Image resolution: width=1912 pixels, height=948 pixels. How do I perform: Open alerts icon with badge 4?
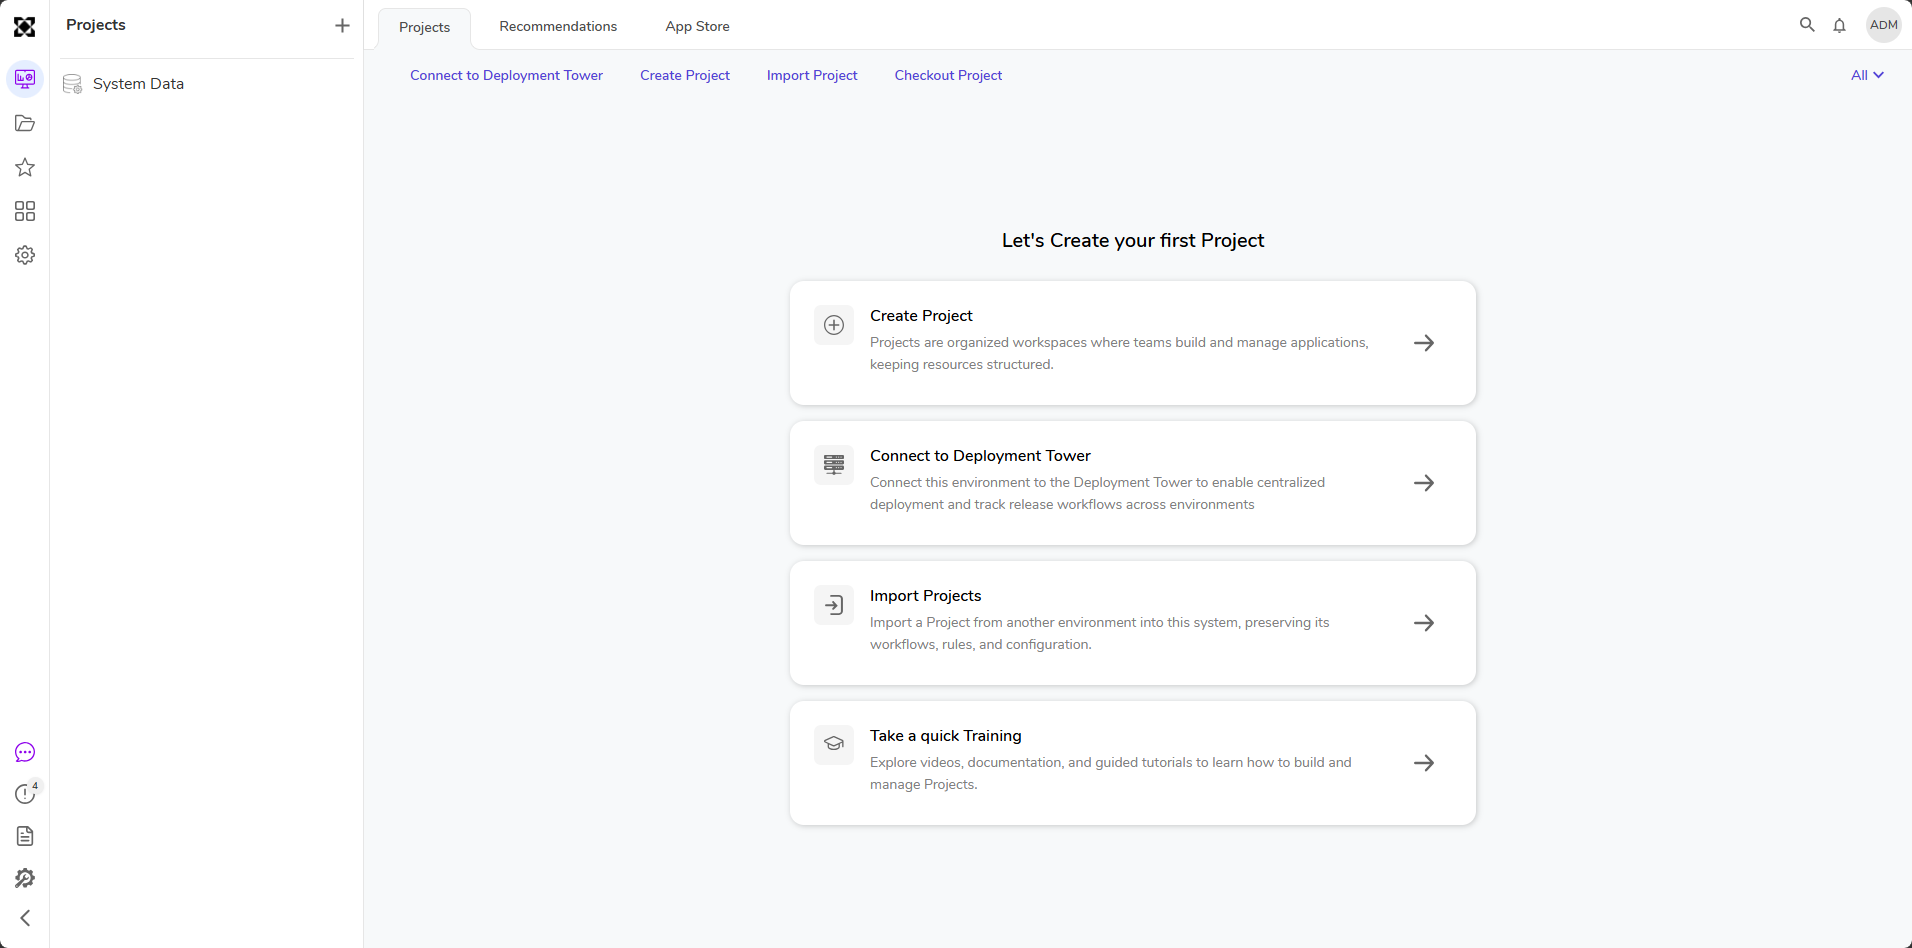click(25, 793)
